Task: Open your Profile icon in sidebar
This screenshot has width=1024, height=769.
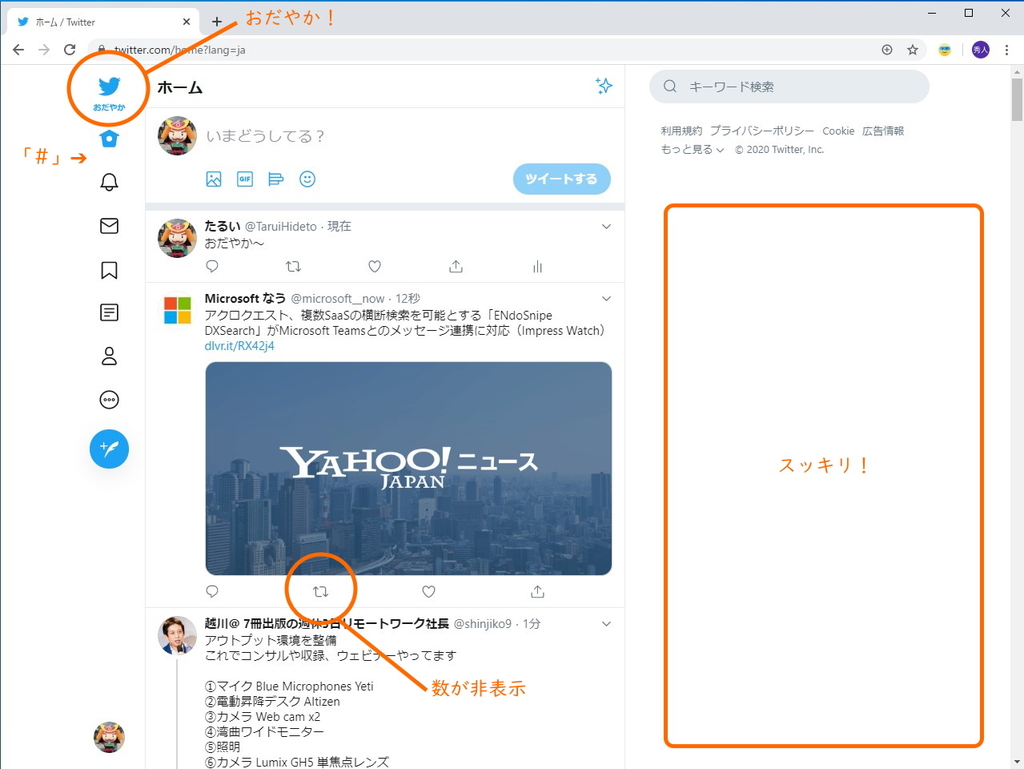Action: point(109,356)
